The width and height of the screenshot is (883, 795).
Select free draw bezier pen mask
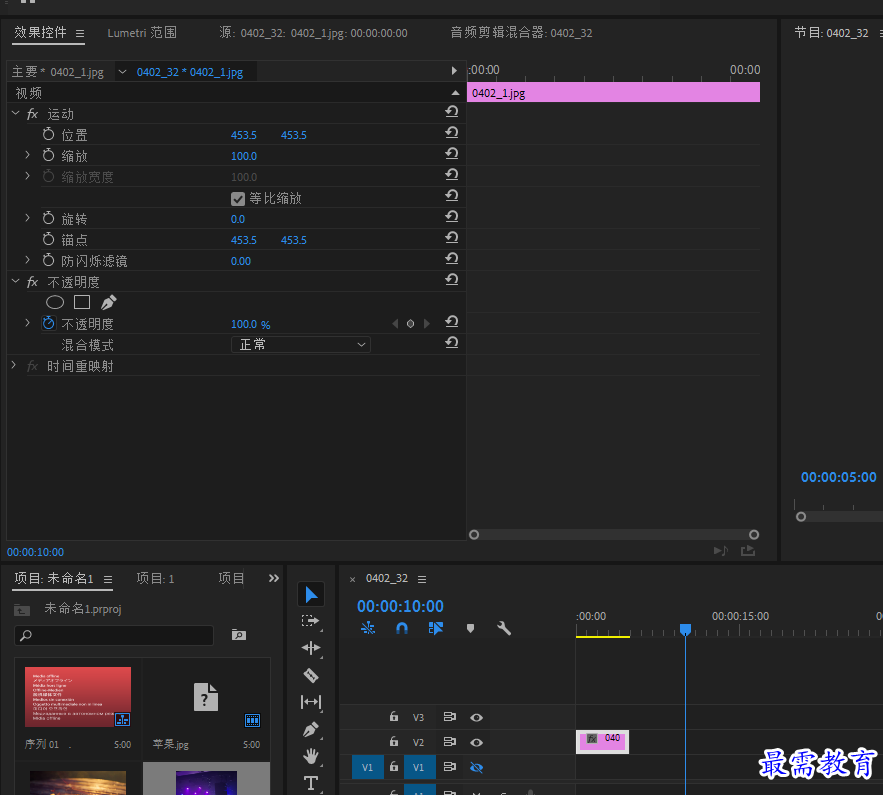pos(109,302)
